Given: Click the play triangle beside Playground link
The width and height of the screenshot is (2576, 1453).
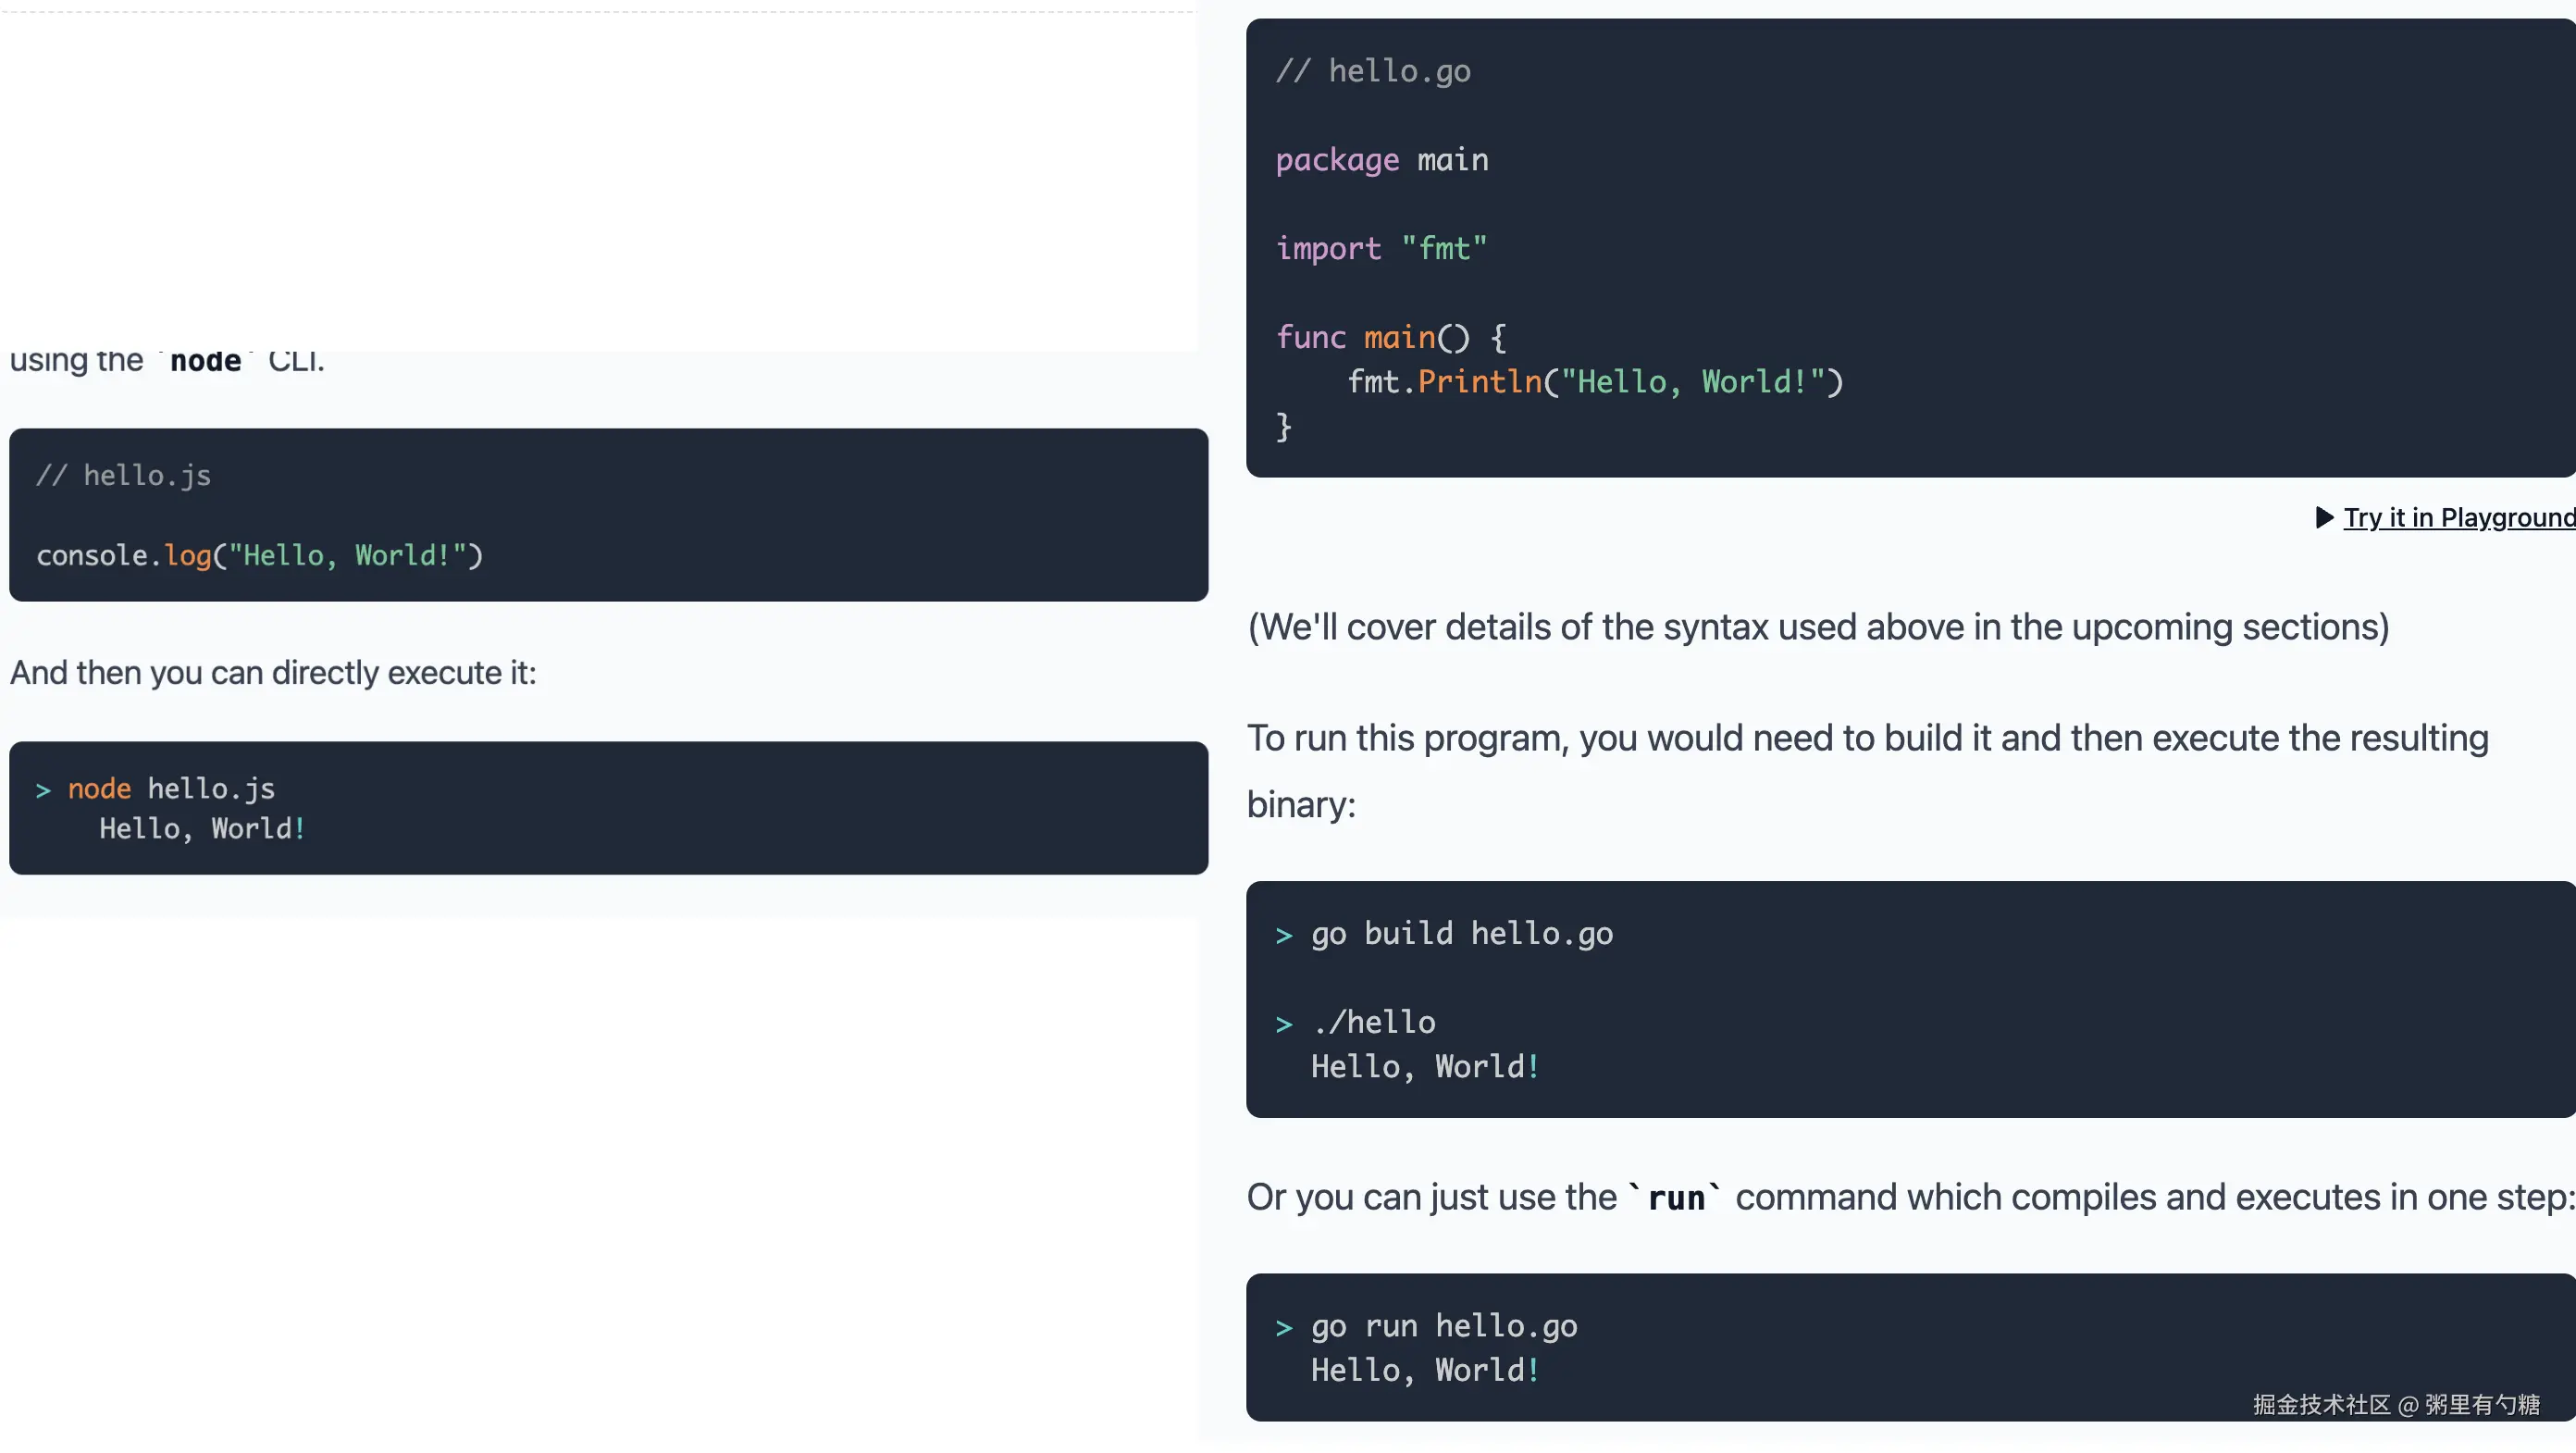Looking at the screenshot, I should click(x=2325, y=518).
